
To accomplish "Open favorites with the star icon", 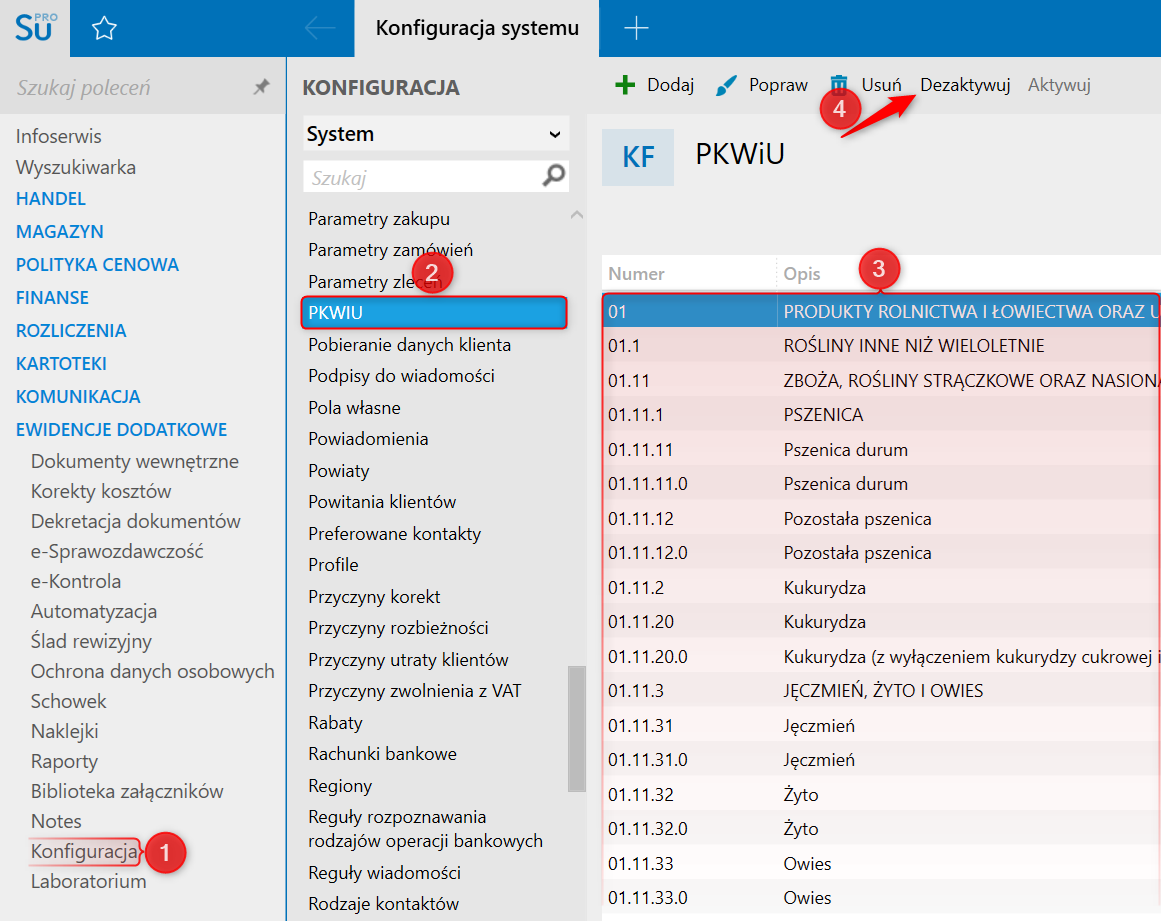I will pos(104,29).
